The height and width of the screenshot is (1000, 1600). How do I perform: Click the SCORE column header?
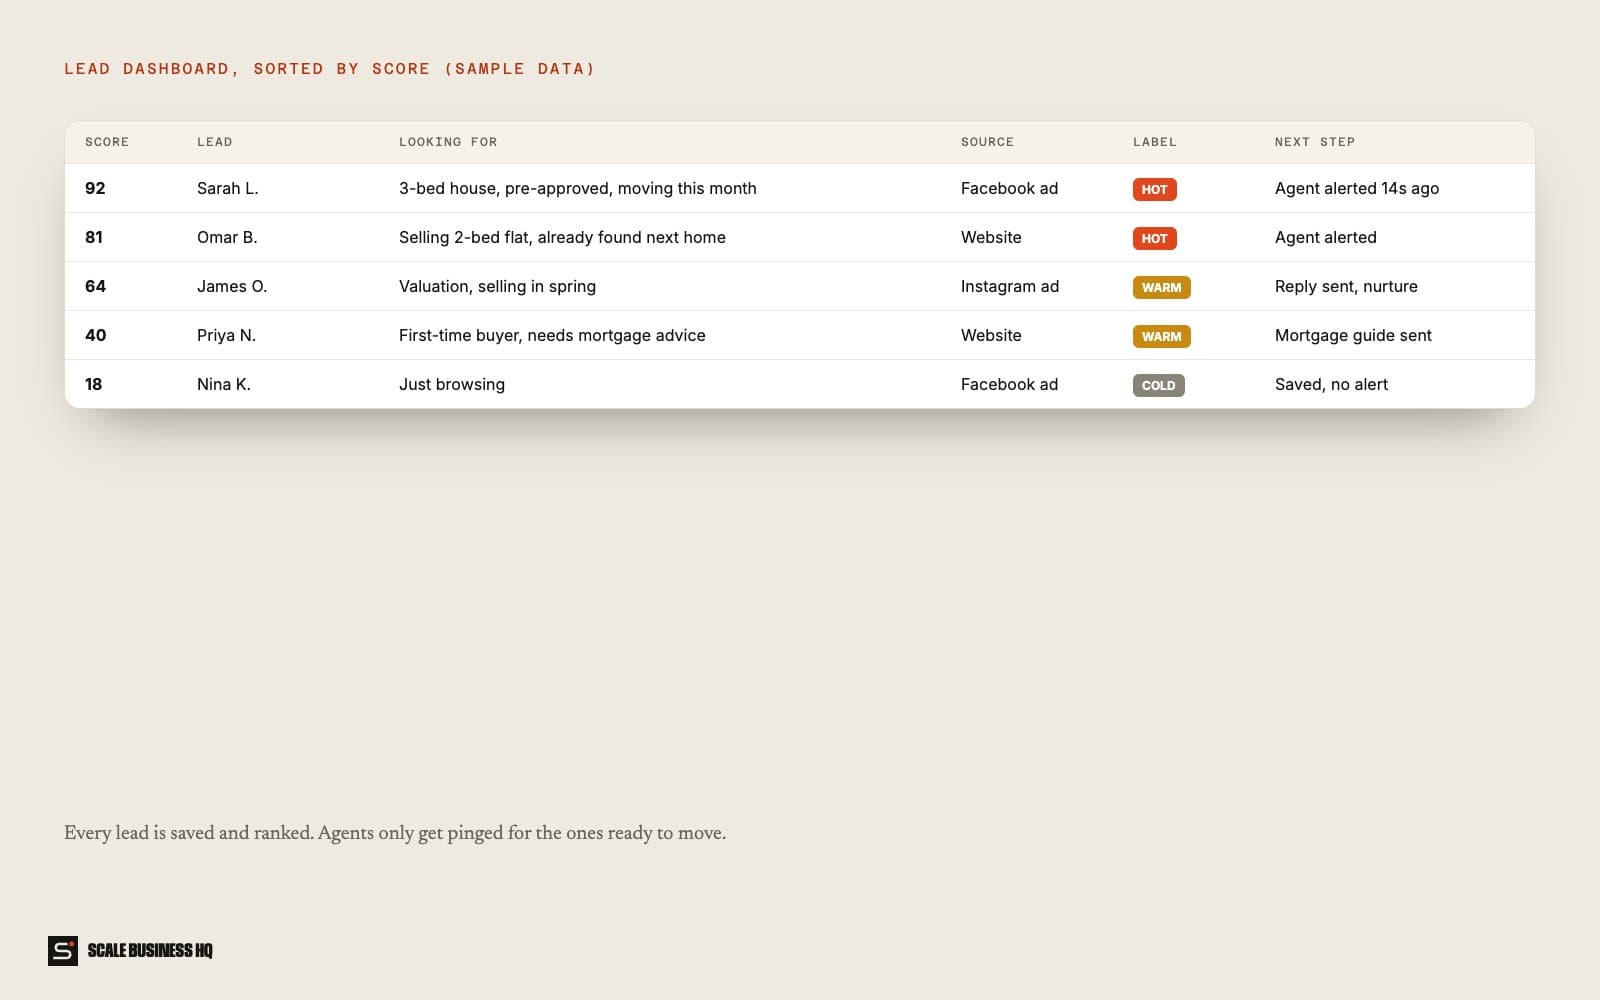click(107, 142)
